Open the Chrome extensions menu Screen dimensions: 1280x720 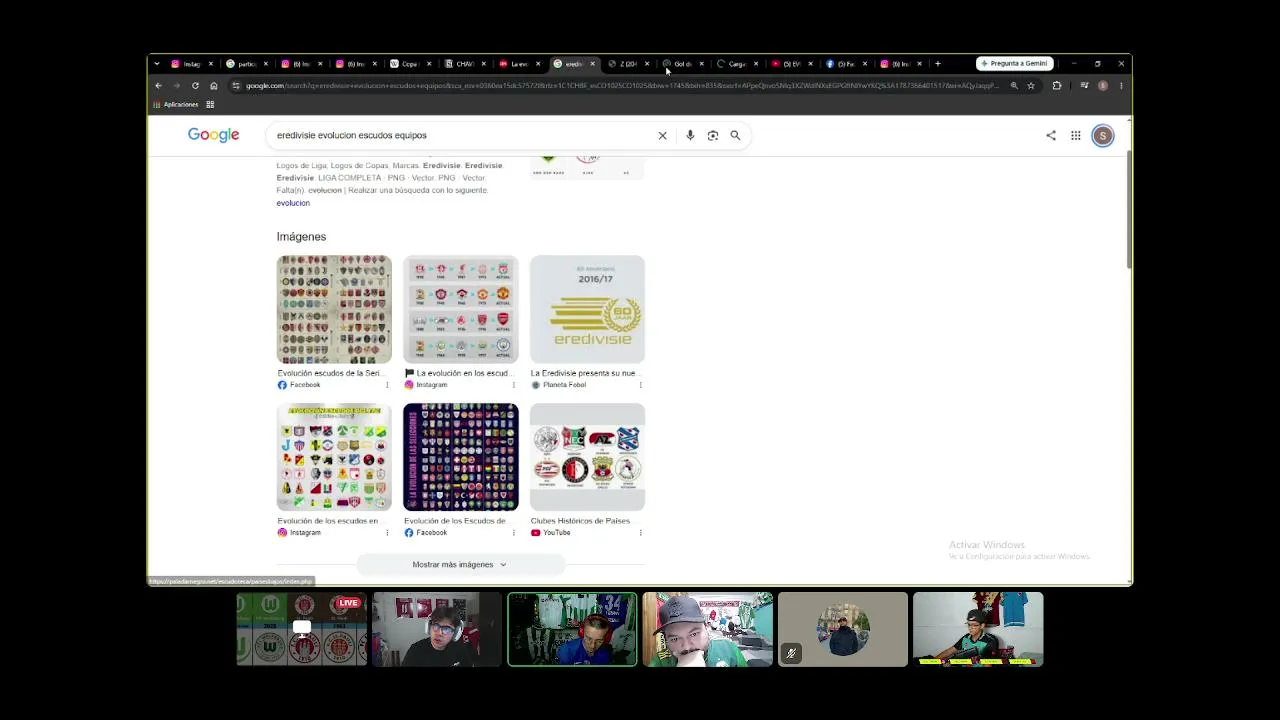(1057, 86)
